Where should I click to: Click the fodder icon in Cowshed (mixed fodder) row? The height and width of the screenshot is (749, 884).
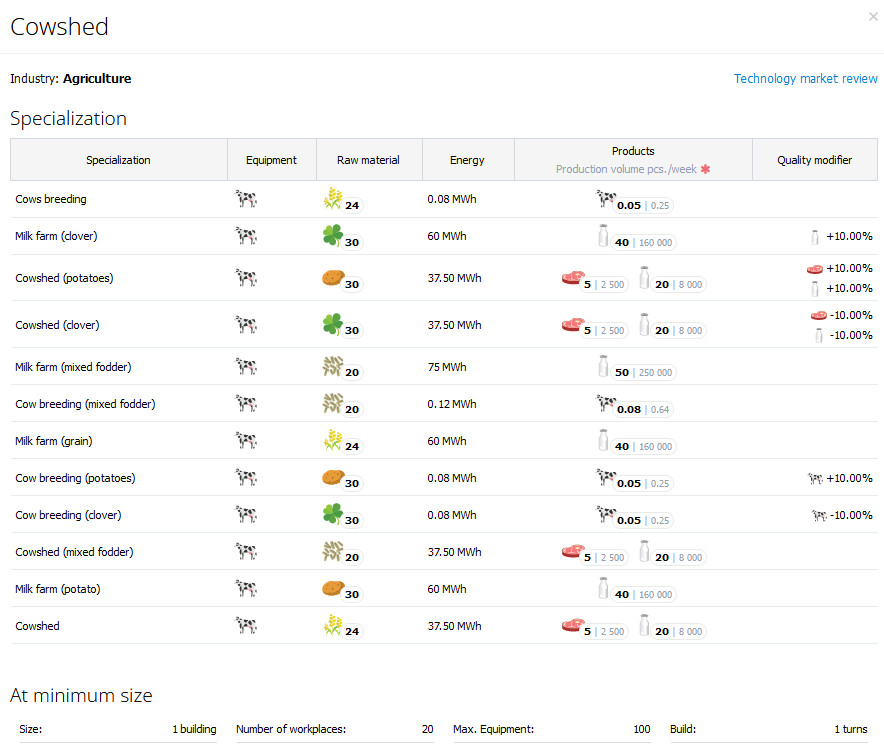pyautogui.click(x=333, y=551)
